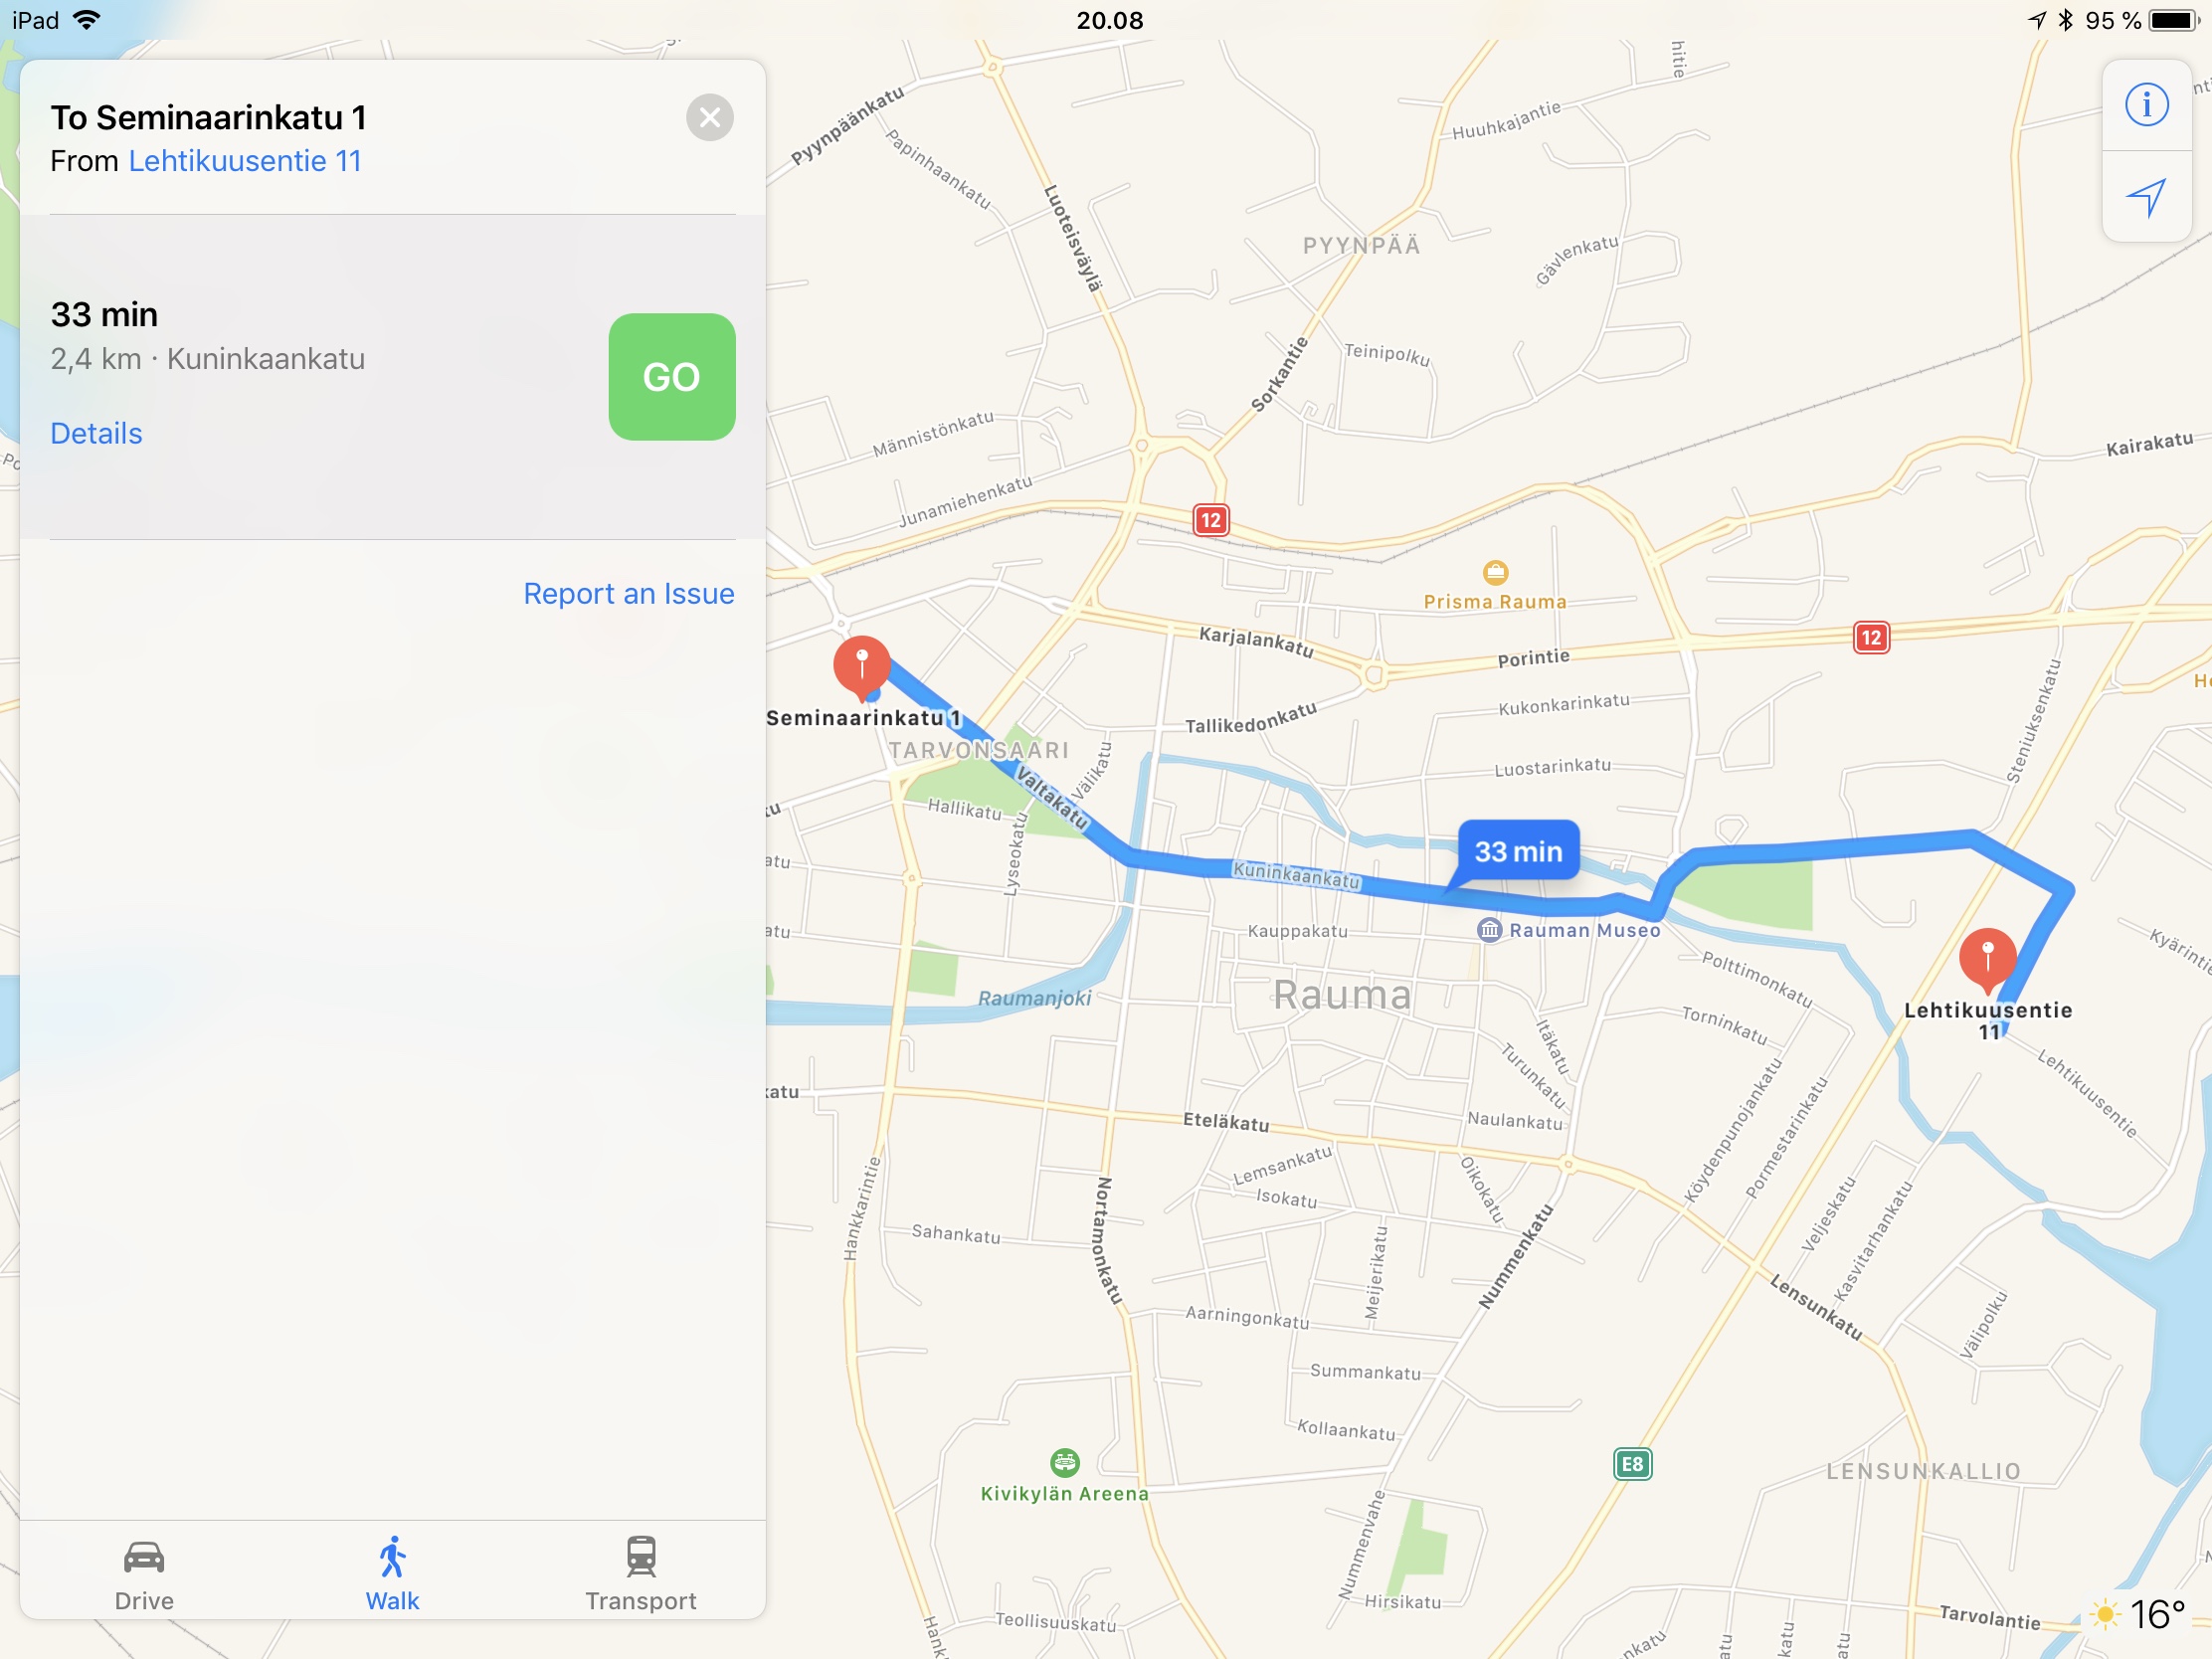Switch to the Drive tab

click(144, 1574)
